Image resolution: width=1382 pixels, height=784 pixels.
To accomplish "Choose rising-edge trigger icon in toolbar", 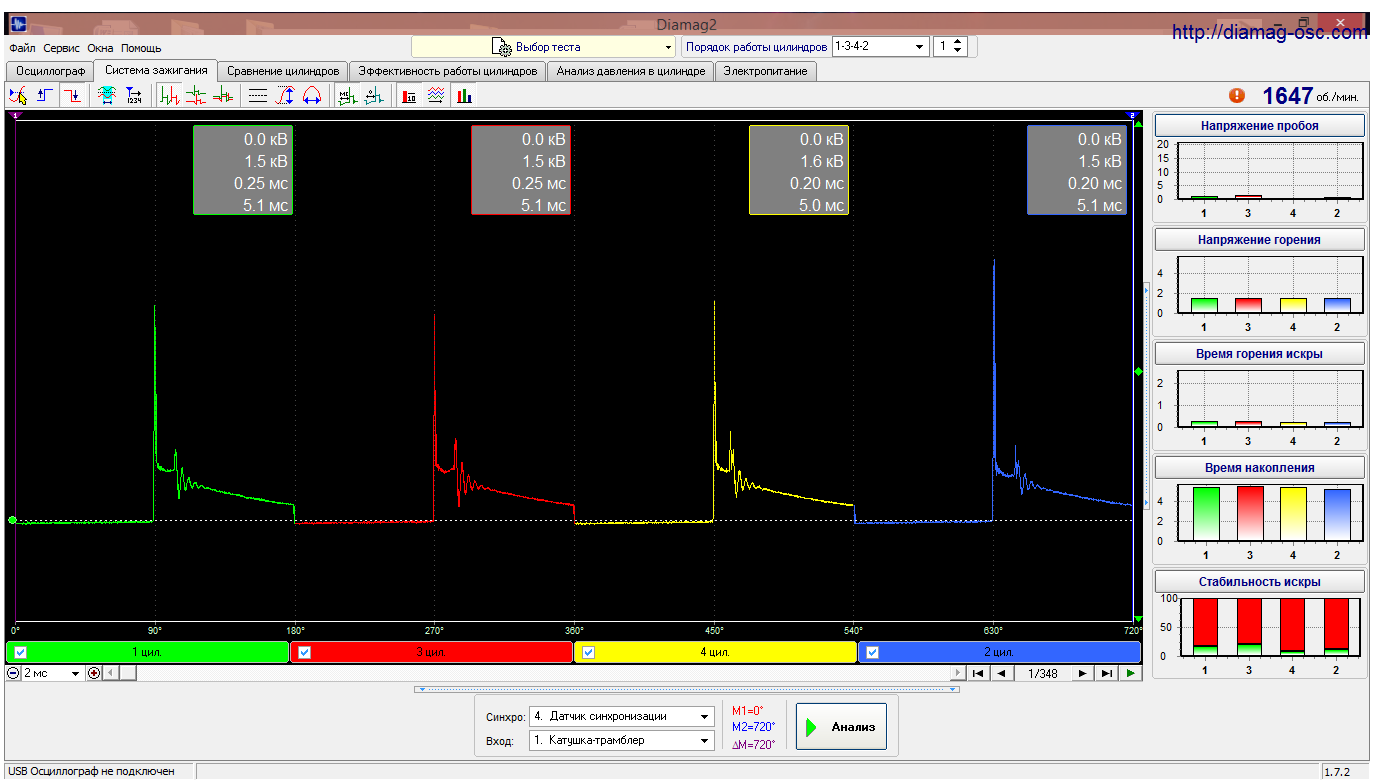I will pyautogui.click(x=45, y=96).
